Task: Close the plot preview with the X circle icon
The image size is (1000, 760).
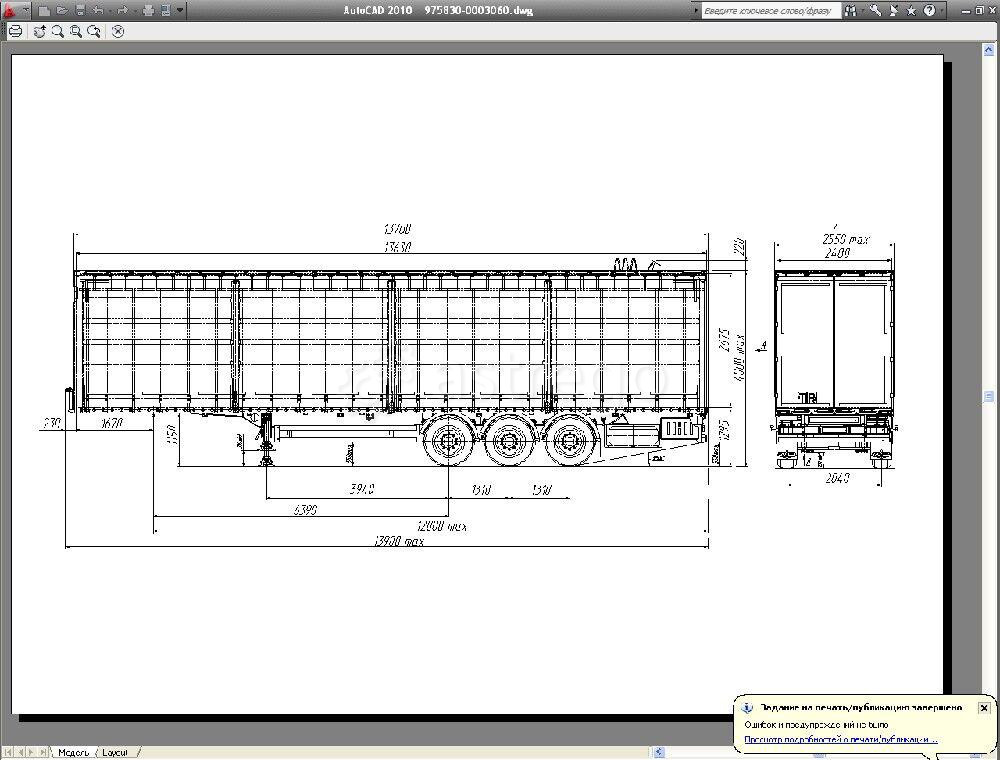Action: pyautogui.click(x=118, y=31)
